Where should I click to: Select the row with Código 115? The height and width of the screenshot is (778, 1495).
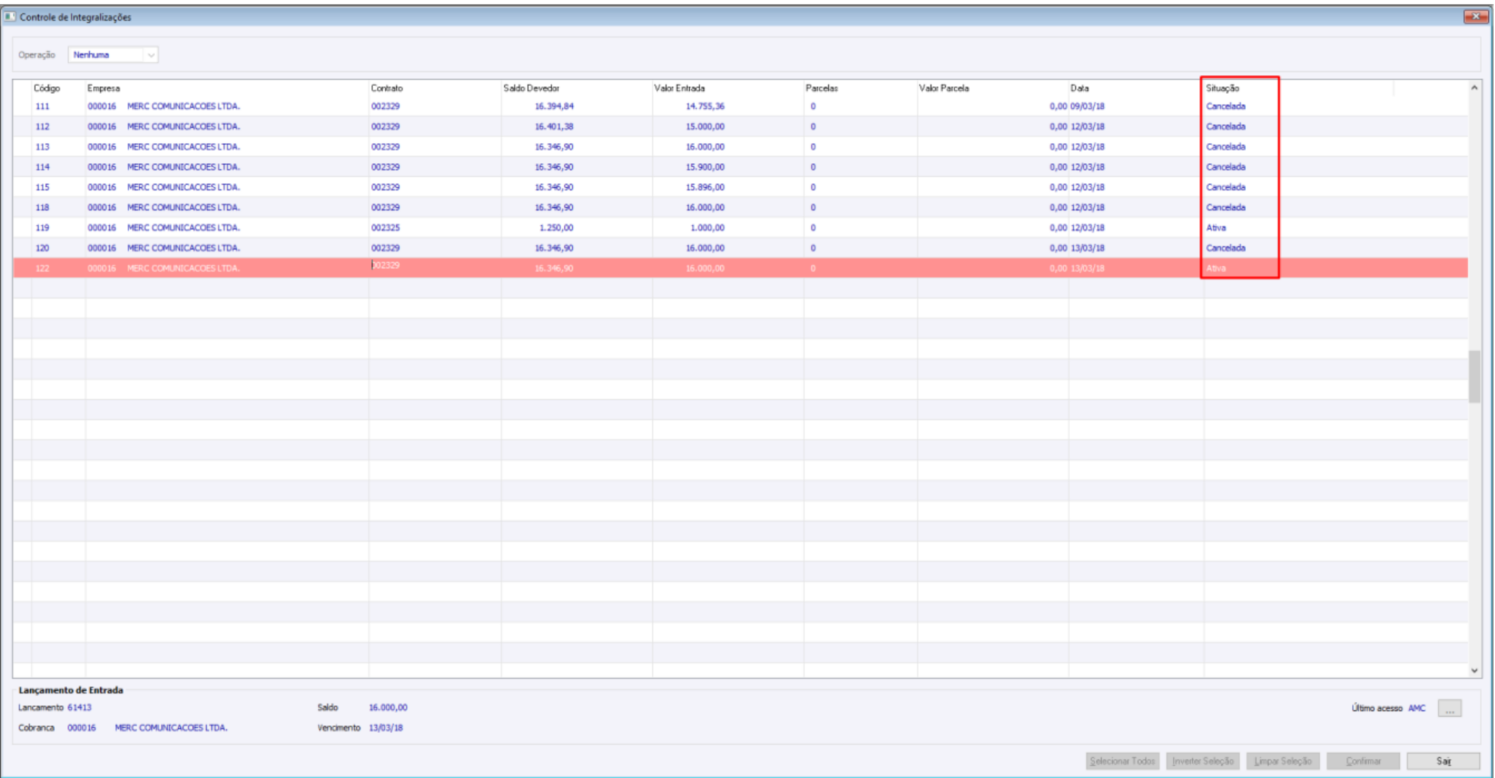click(x=740, y=187)
